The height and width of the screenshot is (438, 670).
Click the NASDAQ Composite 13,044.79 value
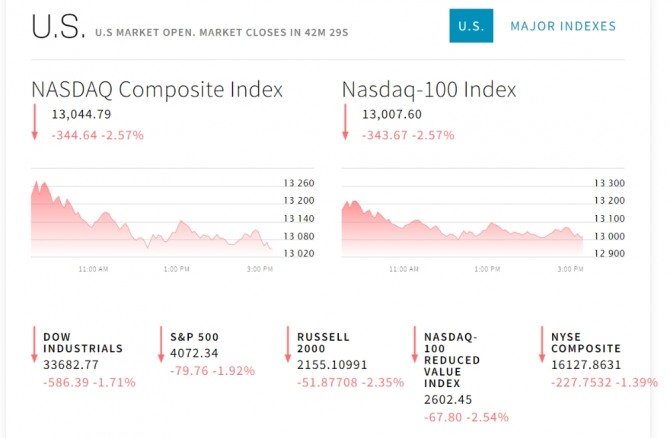[x=81, y=114]
